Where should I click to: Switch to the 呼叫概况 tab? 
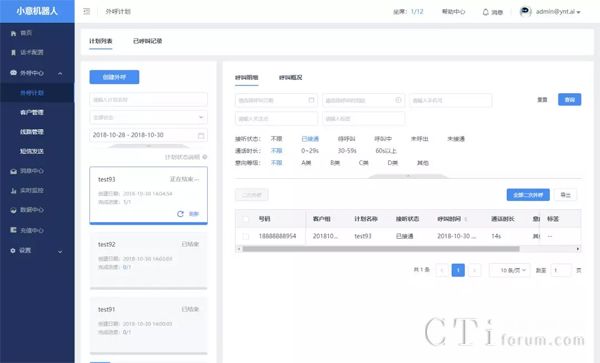[290, 78]
